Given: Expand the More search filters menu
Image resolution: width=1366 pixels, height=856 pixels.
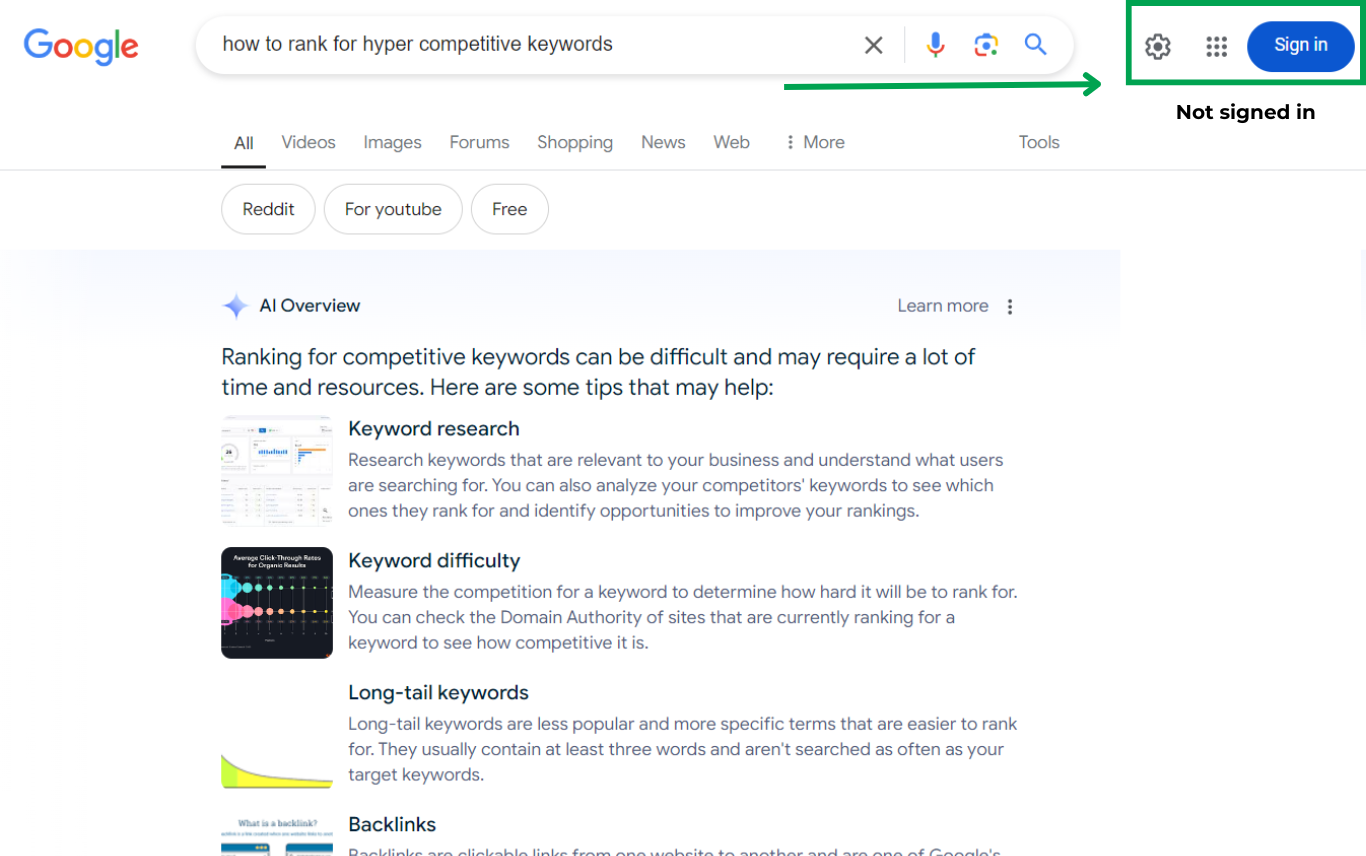Looking at the screenshot, I should (814, 142).
